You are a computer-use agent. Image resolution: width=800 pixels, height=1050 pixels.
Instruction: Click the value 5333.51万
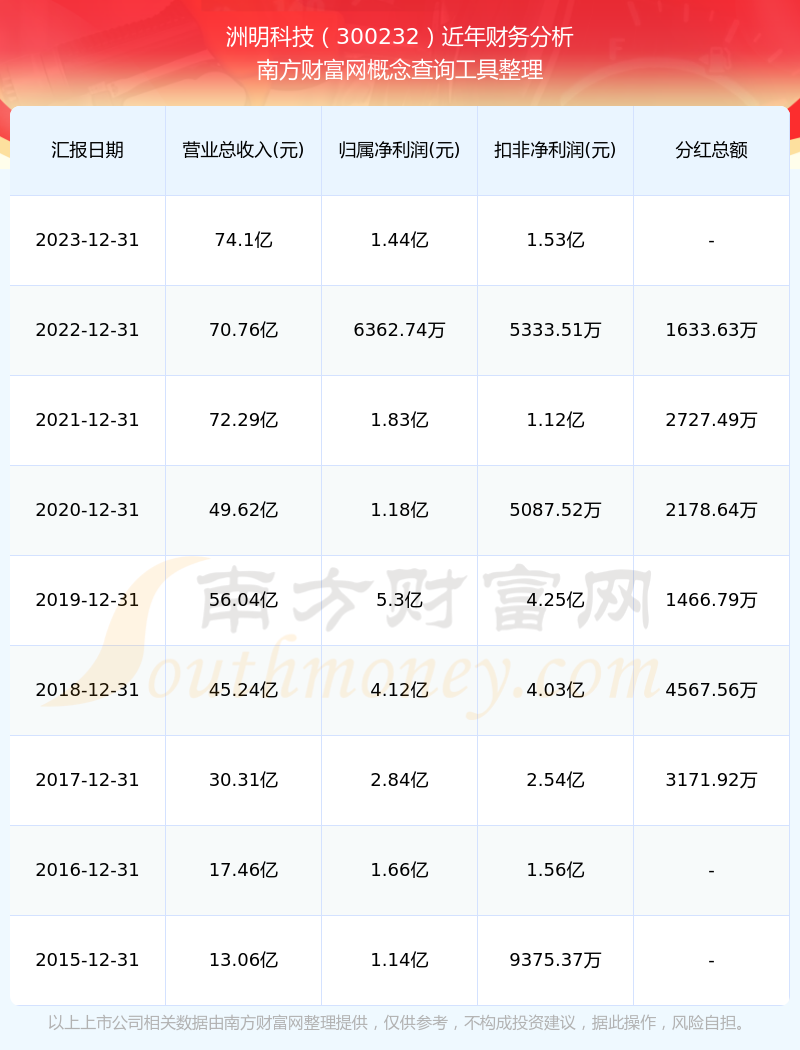[556, 330]
